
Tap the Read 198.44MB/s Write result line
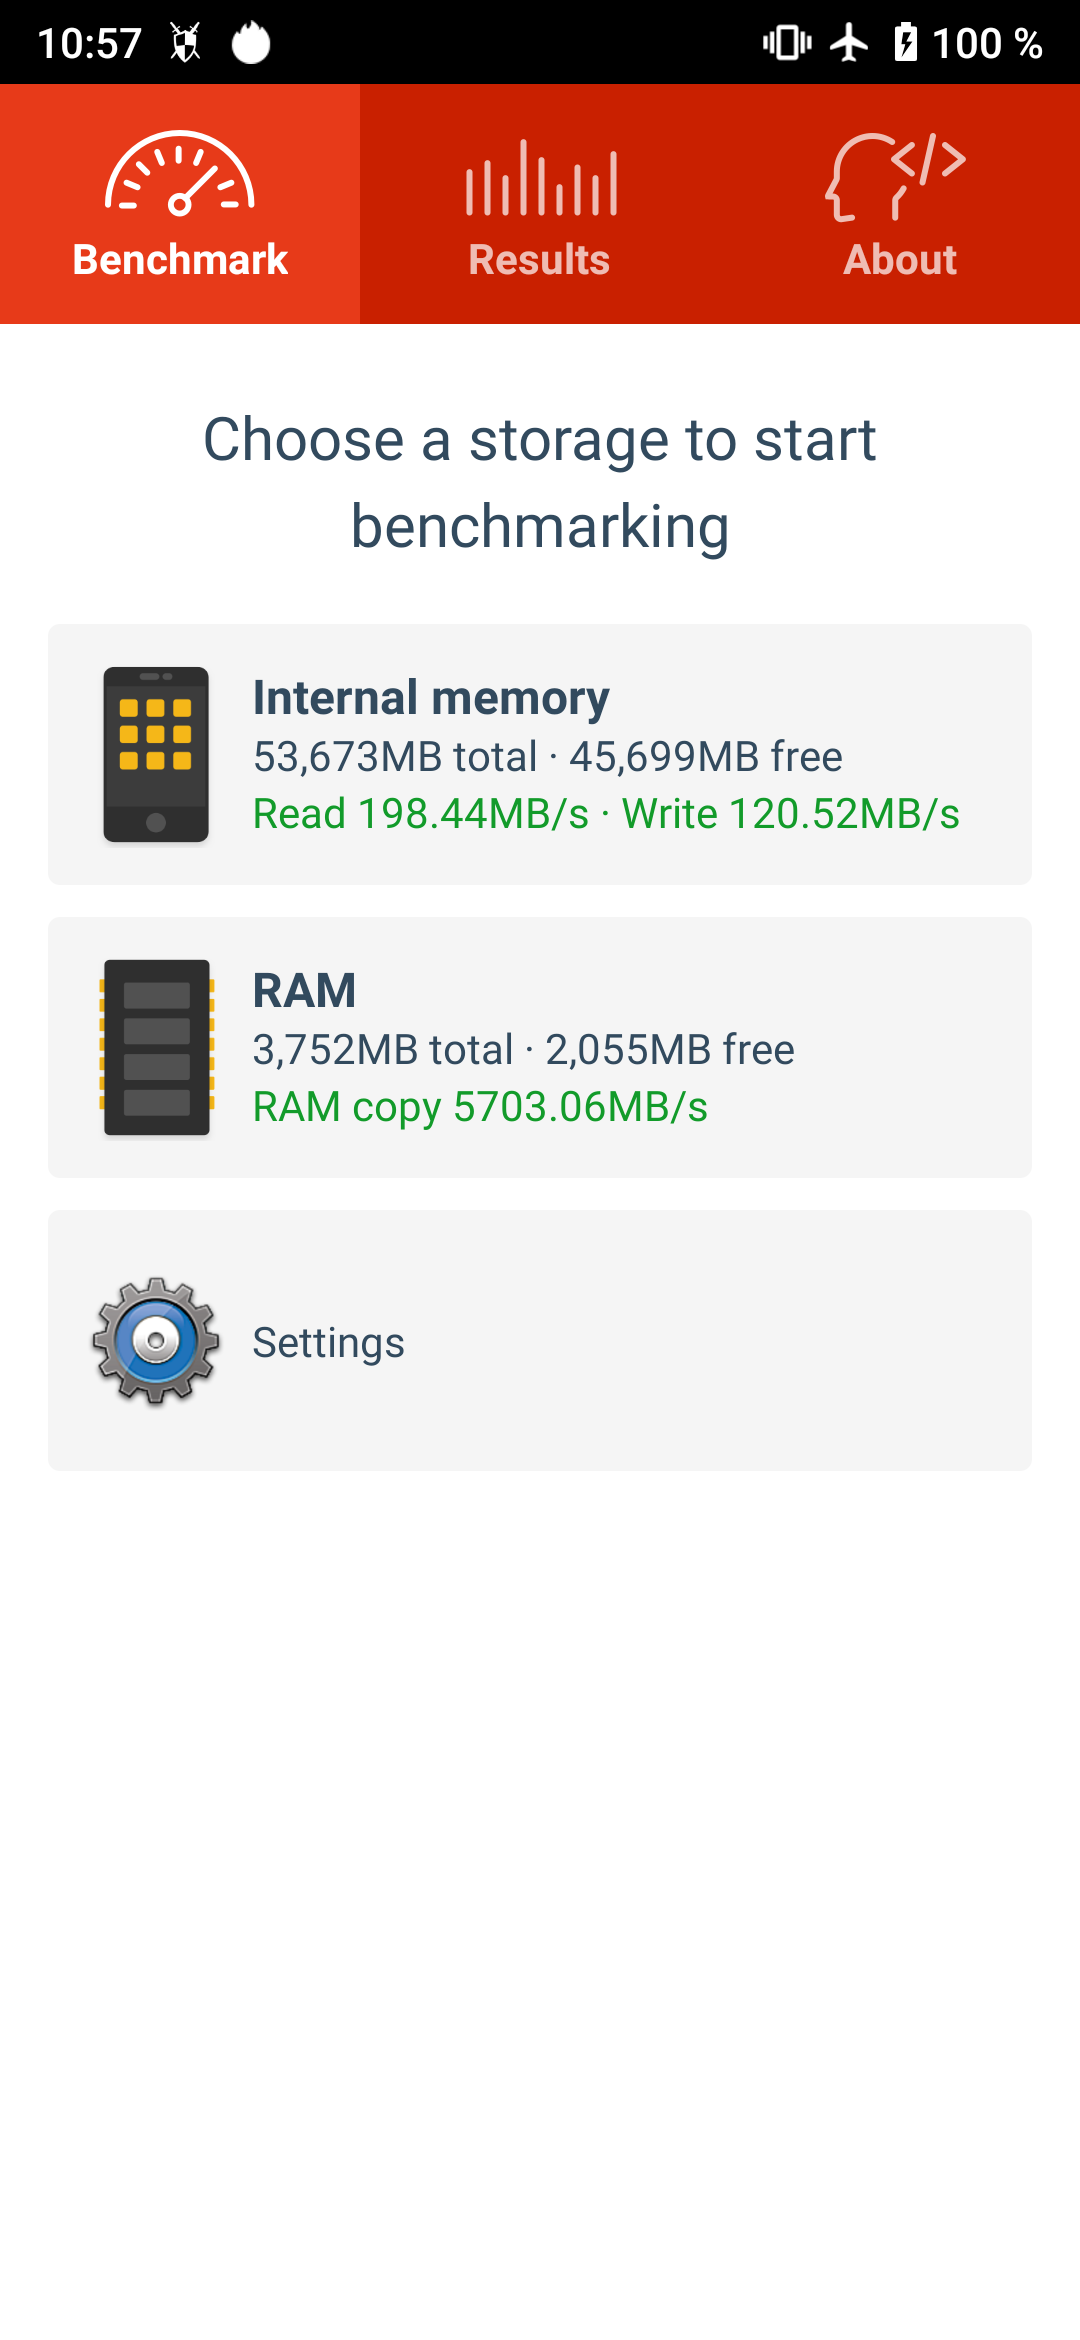(x=606, y=814)
